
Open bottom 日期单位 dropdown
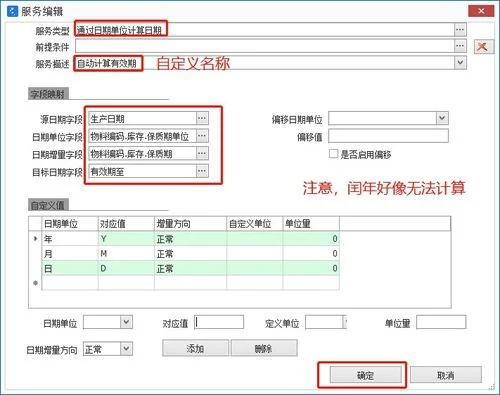tap(126, 322)
